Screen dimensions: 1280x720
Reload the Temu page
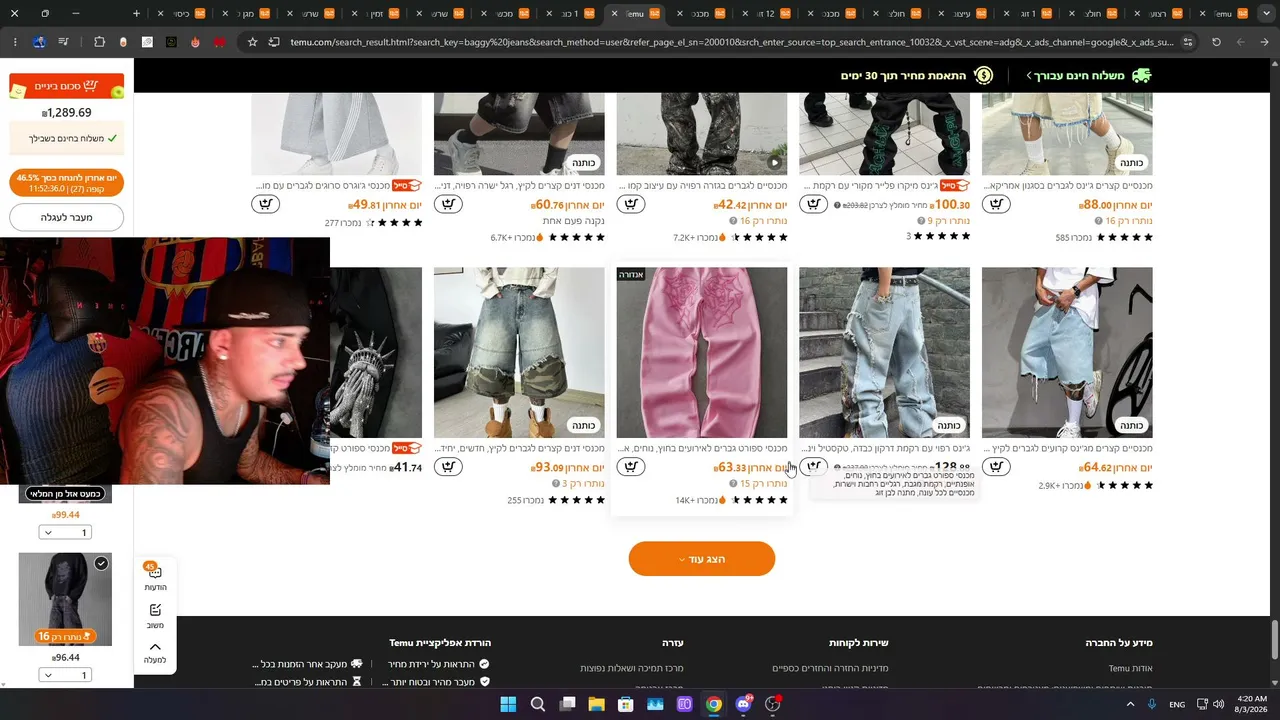[x=1216, y=42]
